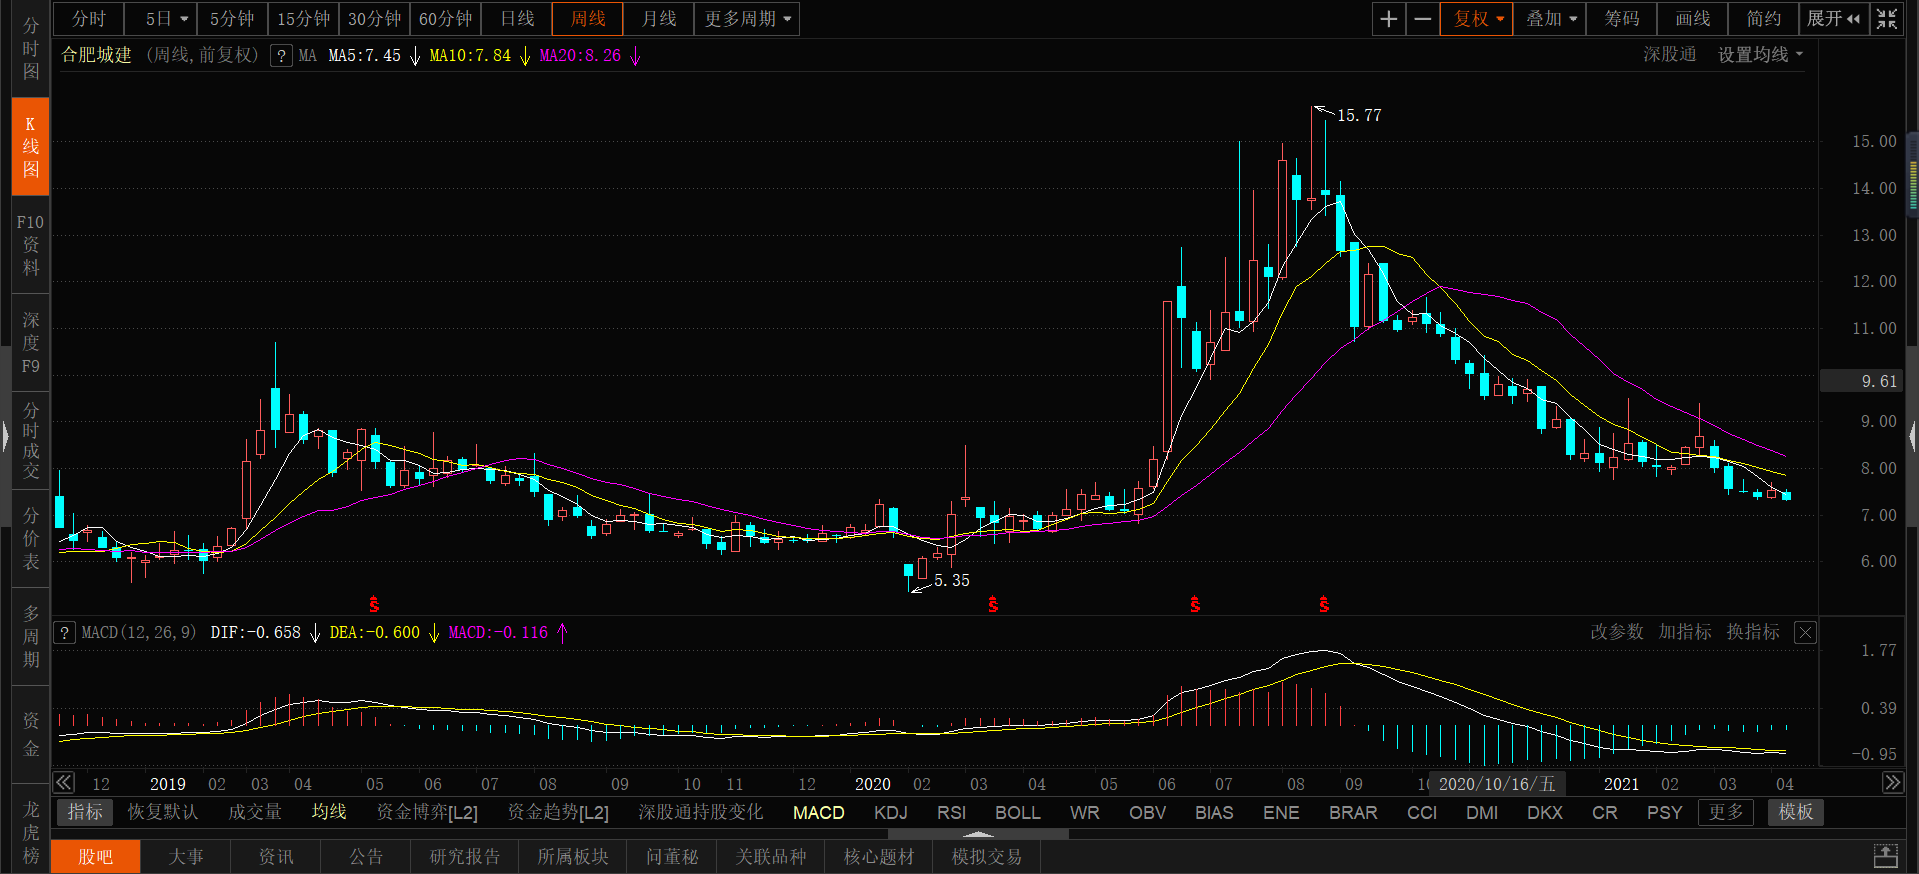Select the 深股通持股变化 indicator
The height and width of the screenshot is (874, 1919).
[700, 812]
